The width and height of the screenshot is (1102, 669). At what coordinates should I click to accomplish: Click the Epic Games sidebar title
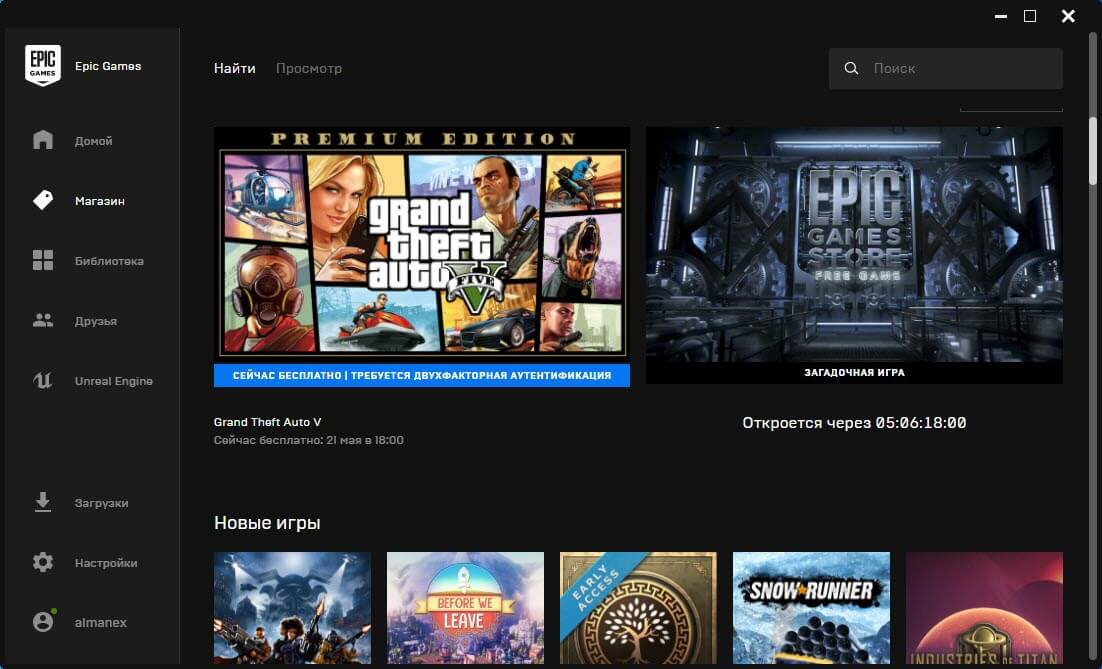tap(108, 66)
